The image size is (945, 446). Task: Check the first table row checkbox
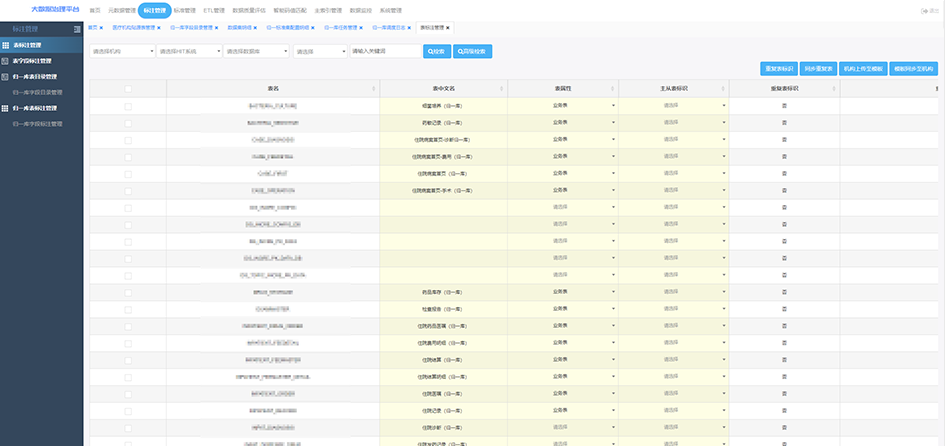click(128, 106)
